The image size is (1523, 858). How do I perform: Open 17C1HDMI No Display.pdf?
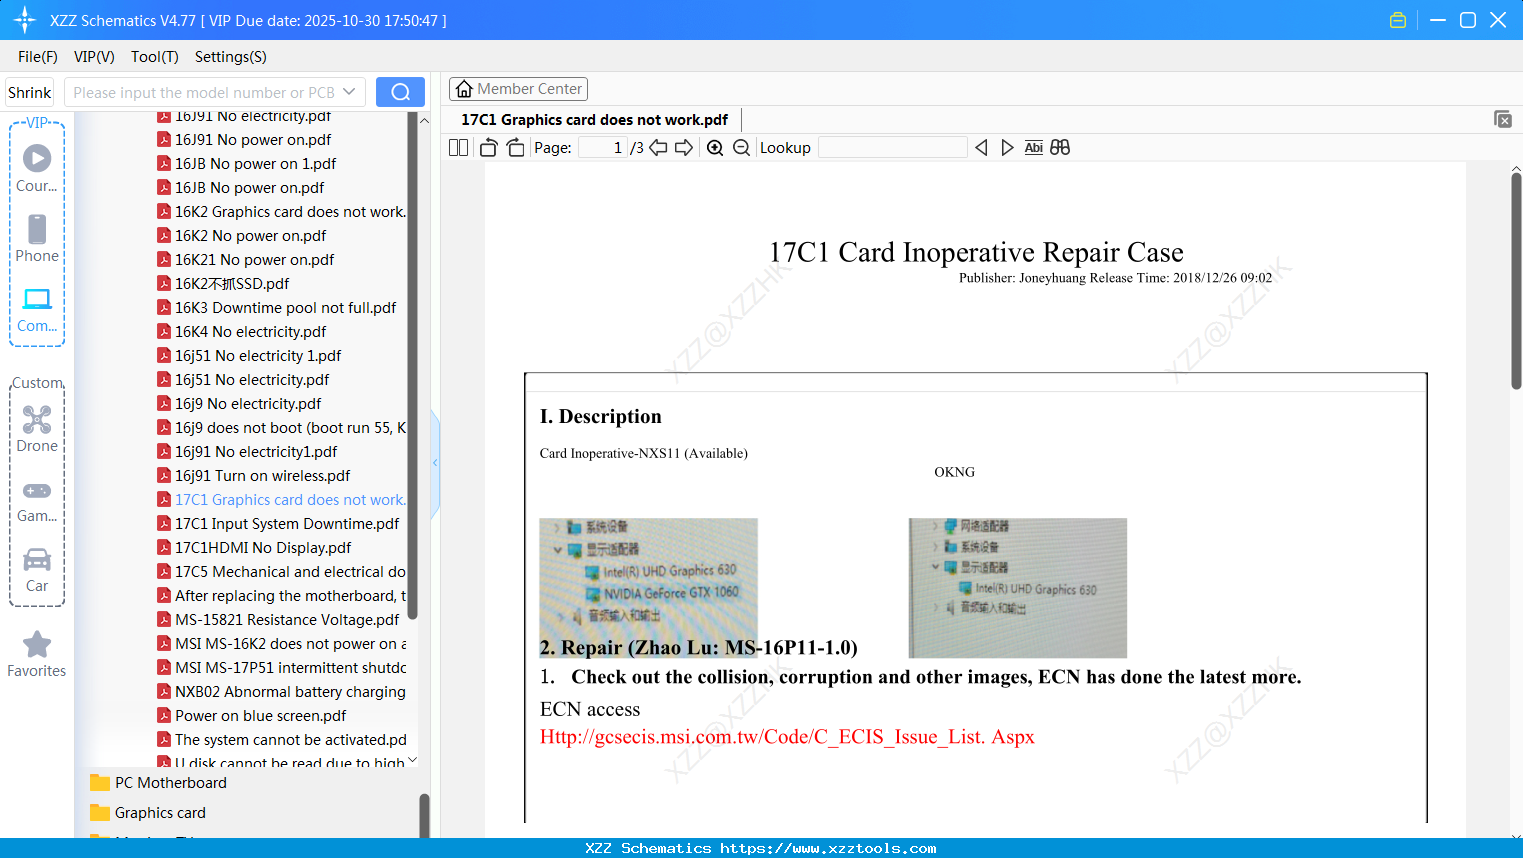263,548
